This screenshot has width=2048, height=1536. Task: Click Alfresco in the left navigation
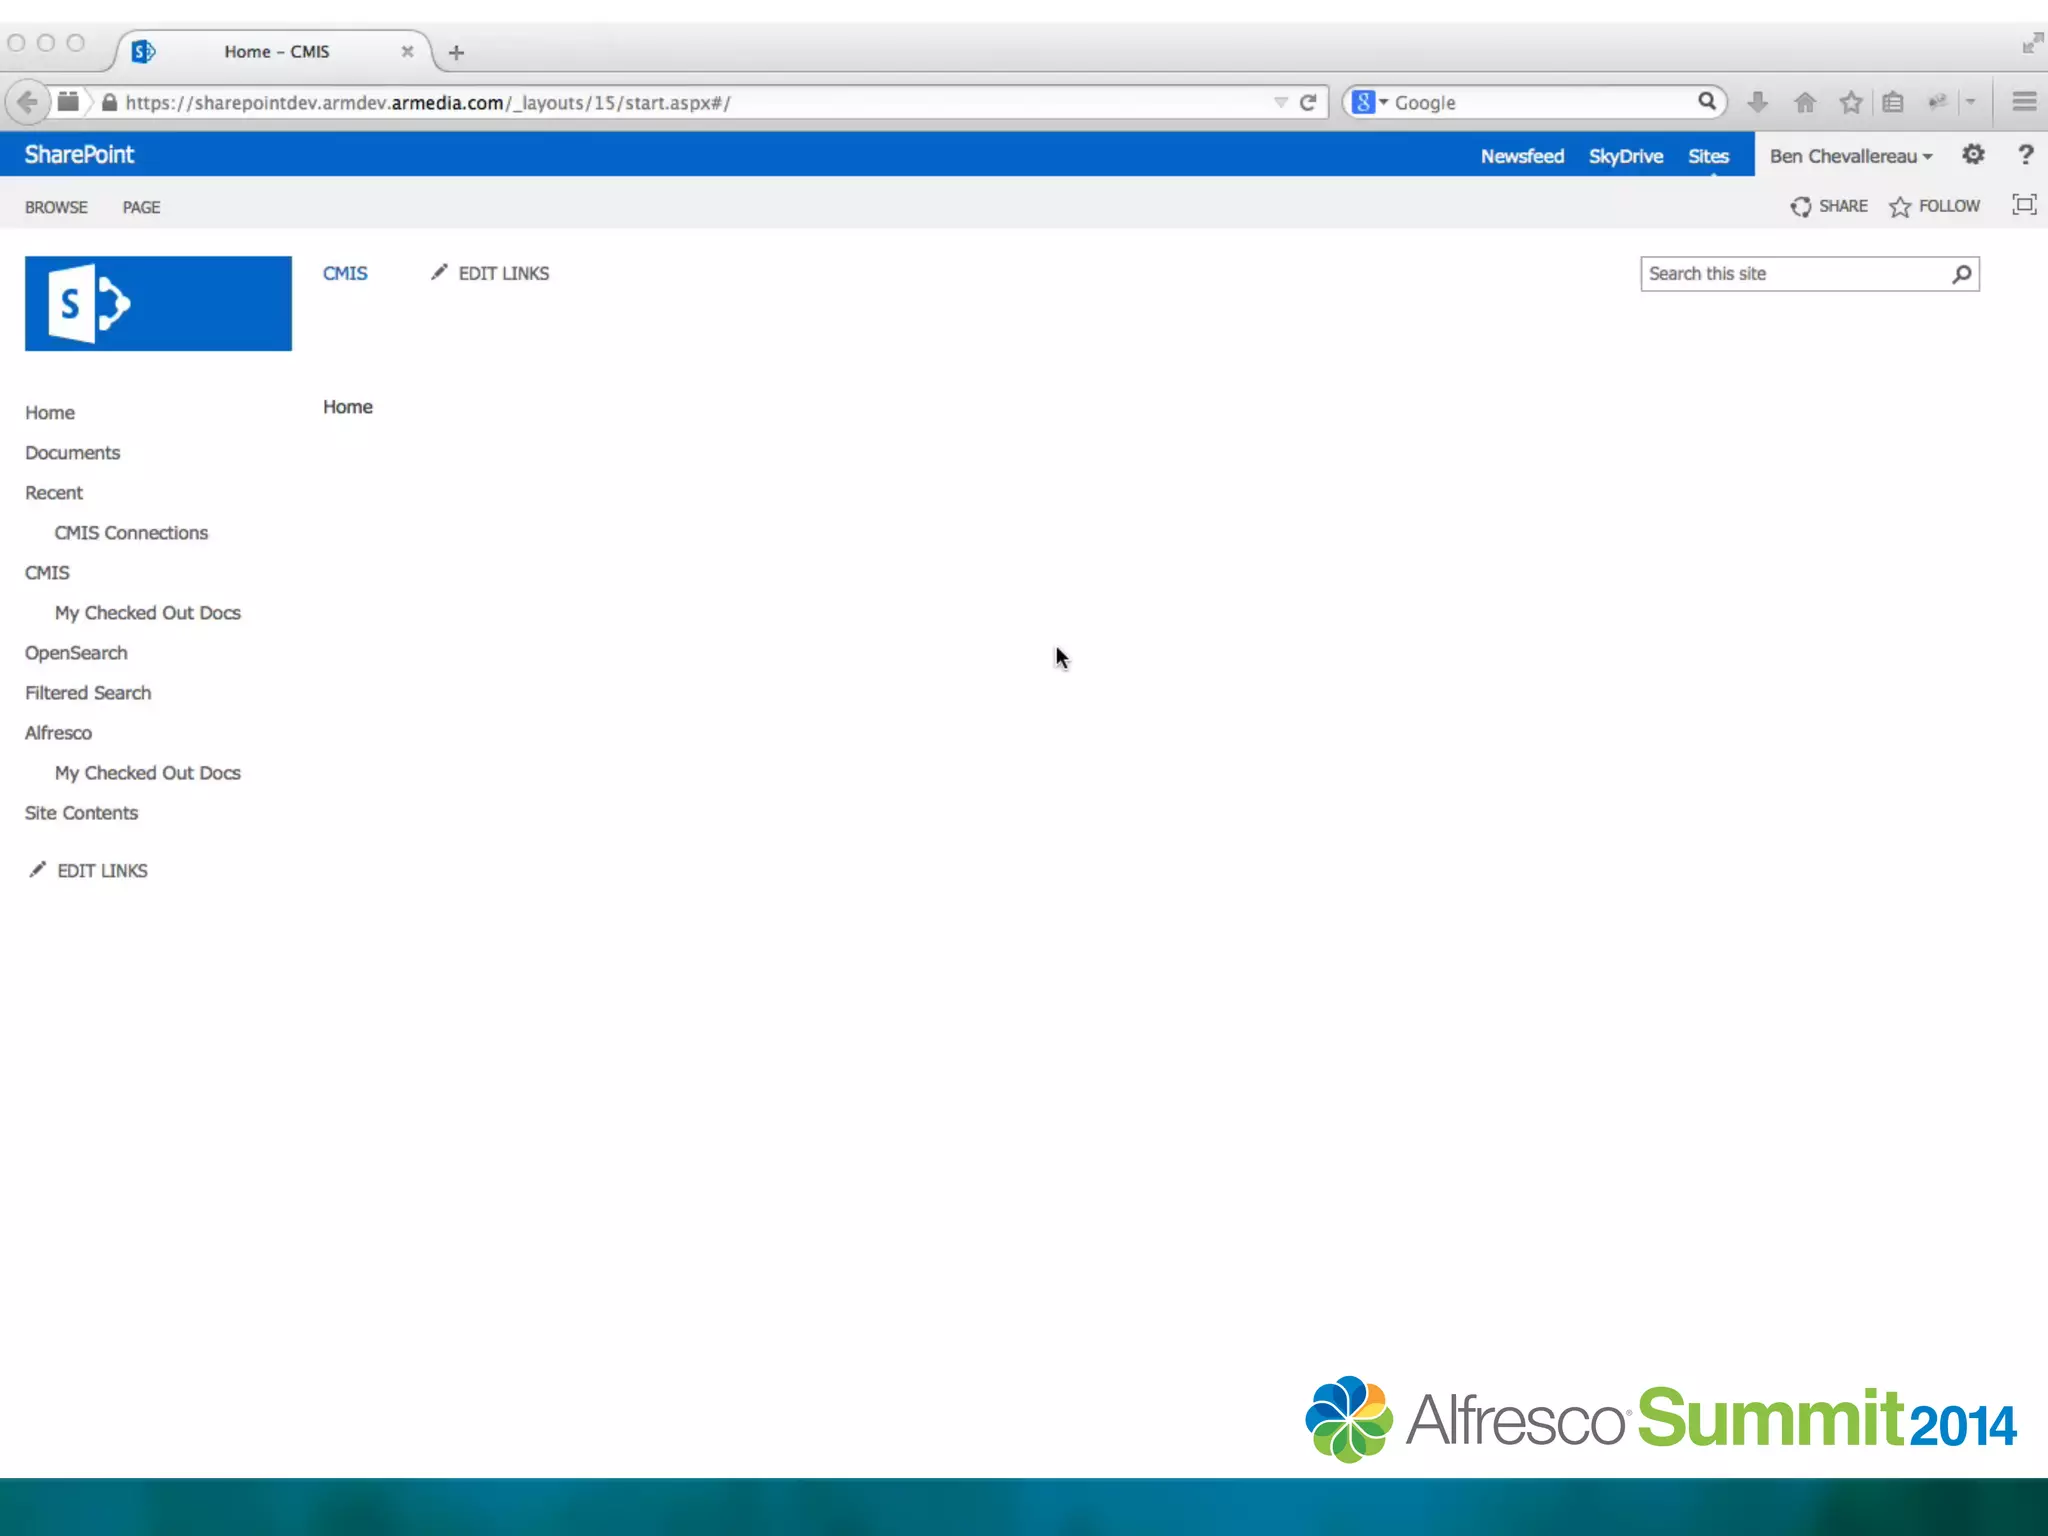click(58, 732)
